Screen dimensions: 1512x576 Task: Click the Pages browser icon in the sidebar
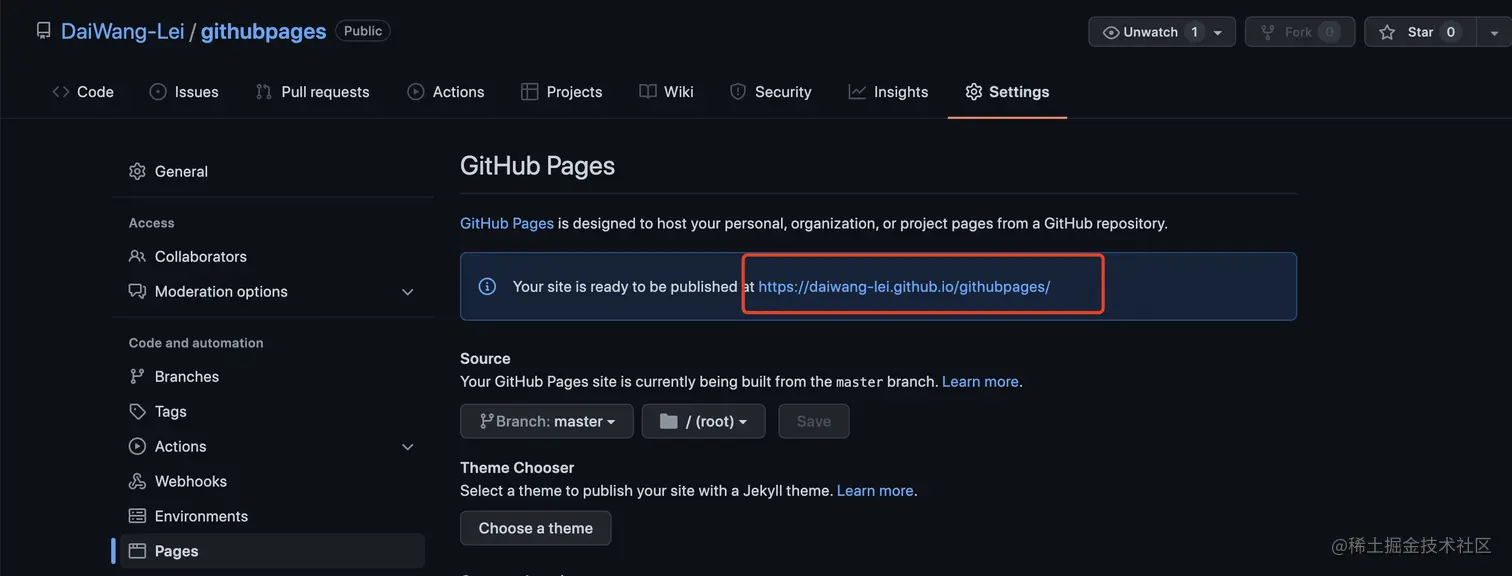137,551
